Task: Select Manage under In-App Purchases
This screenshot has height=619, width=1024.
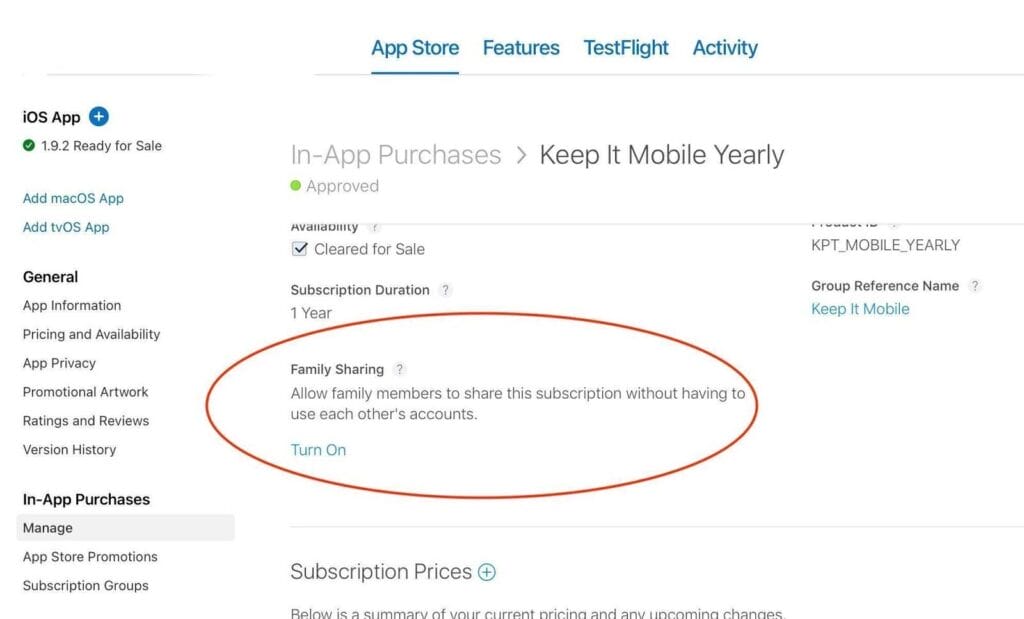Action: pyautogui.click(x=48, y=528)
